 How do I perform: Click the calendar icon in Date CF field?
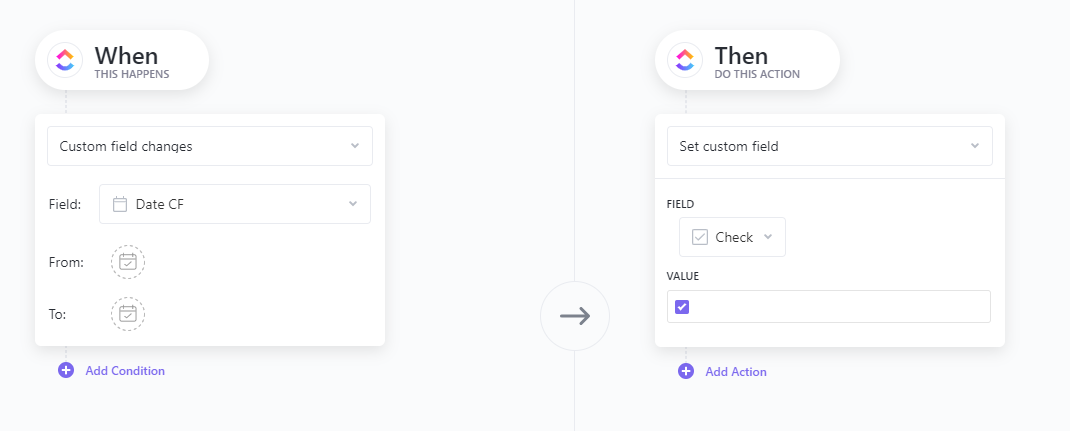pyautogui.click(x=120, y=204)
